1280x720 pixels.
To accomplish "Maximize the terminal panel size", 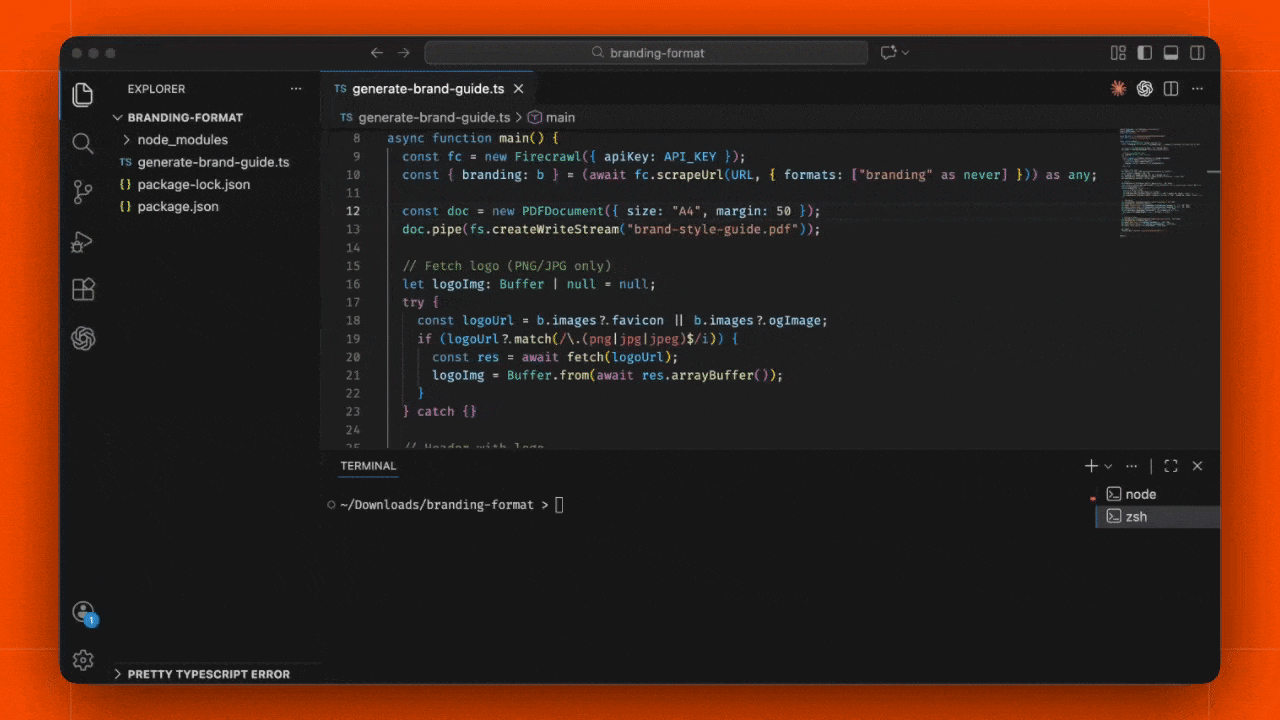I will click(x=1171, y=466).
